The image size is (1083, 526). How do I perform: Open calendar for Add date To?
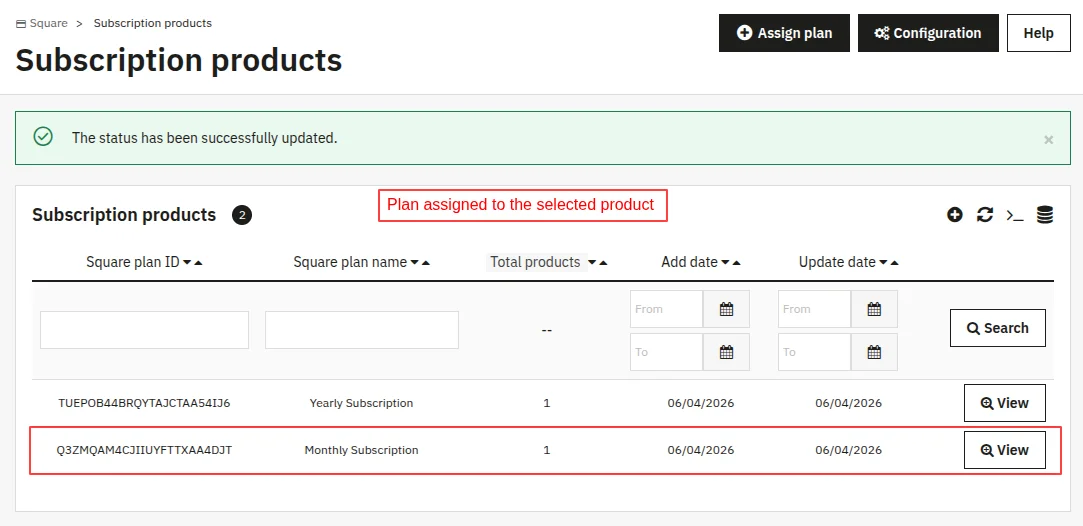click(x=726, y=352)
